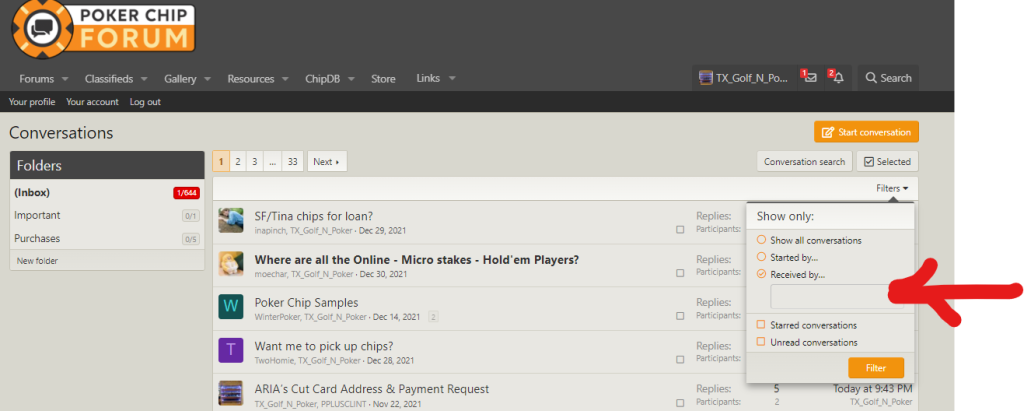
Task: Open the Classifieds dropdown arrow
Action: [143, 79]
